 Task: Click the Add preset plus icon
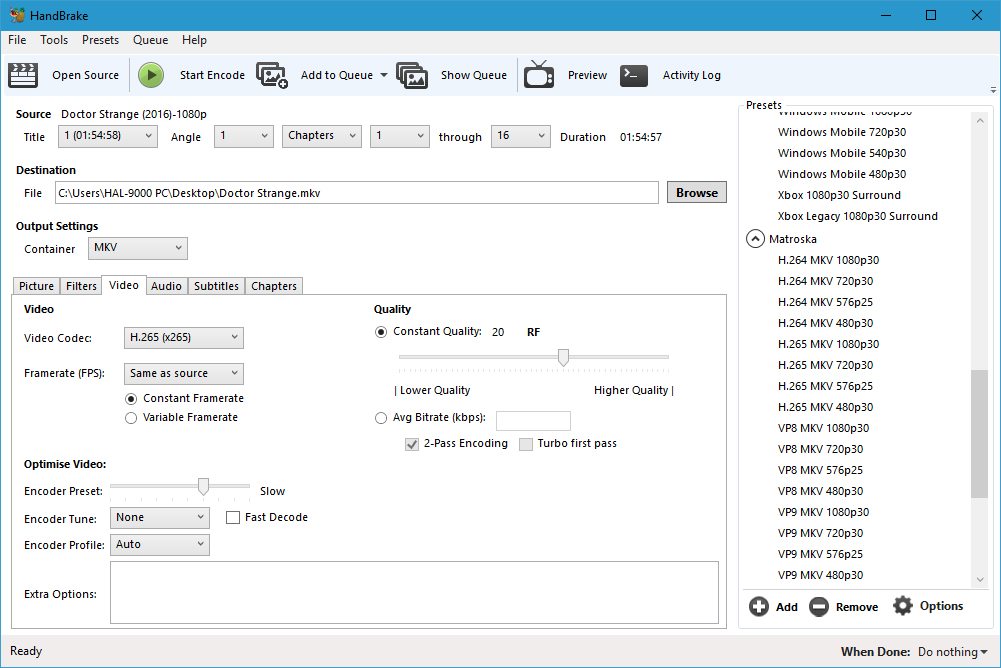tap(759, 606)
